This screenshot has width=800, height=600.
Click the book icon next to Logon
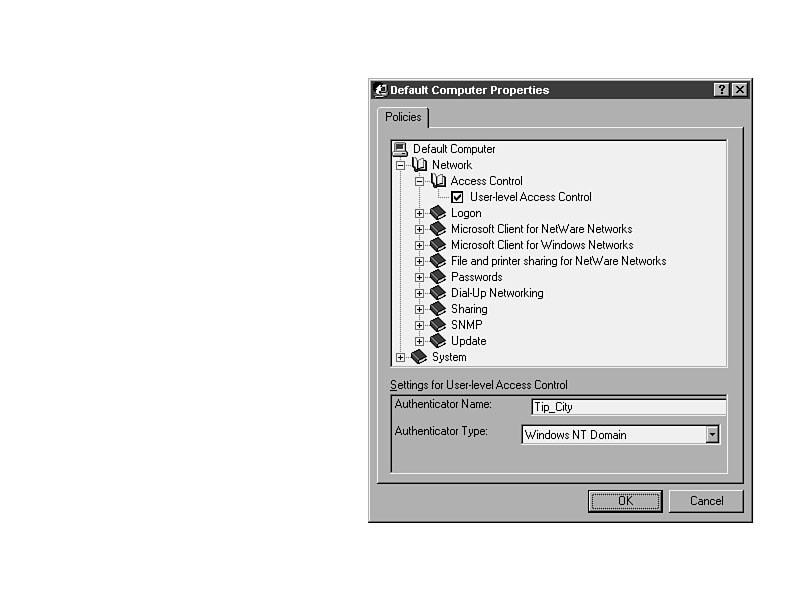pos(438,213)
